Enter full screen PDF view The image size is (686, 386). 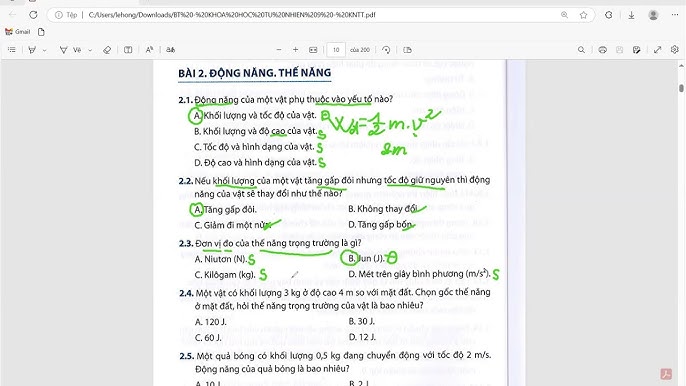658,50
